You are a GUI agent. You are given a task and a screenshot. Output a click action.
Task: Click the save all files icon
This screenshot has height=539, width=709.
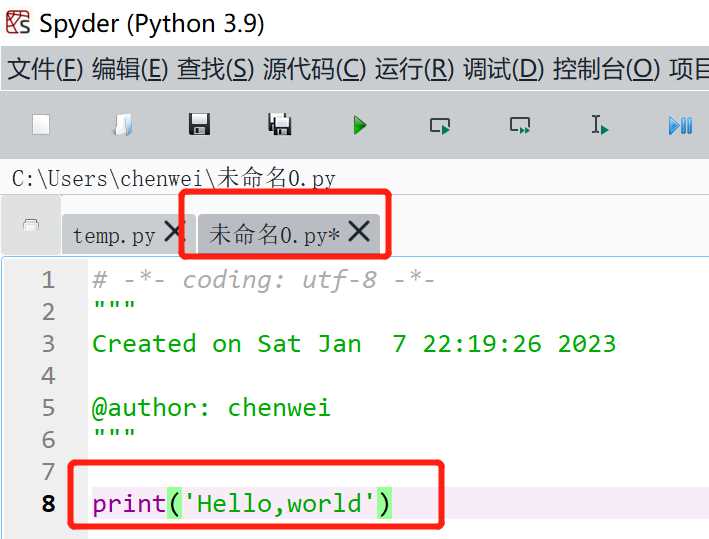pyautogui.click(x=280, y=125)
